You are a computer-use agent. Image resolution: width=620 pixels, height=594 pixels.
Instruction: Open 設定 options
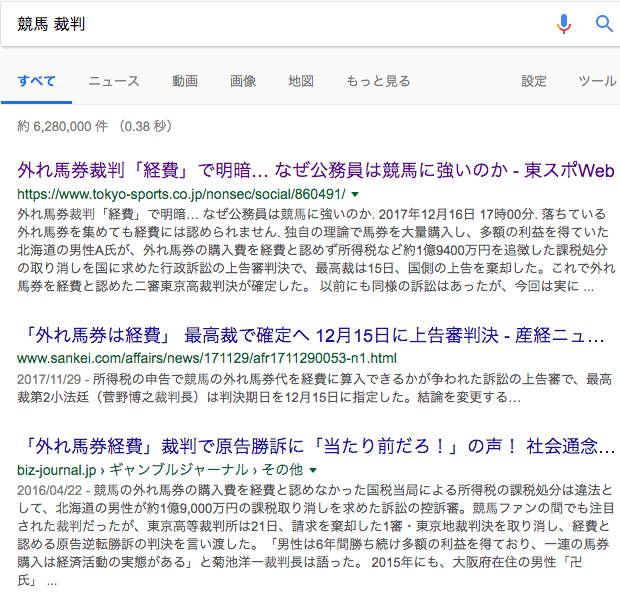534,81
